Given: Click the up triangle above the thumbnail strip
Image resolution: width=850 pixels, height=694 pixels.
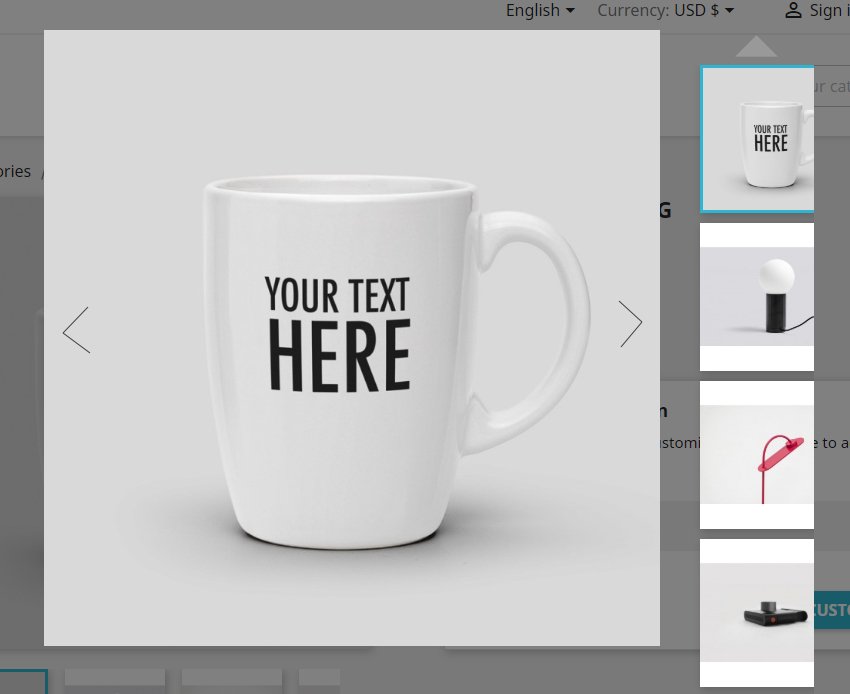Looking at the screenshot, I should coord(756,47).
